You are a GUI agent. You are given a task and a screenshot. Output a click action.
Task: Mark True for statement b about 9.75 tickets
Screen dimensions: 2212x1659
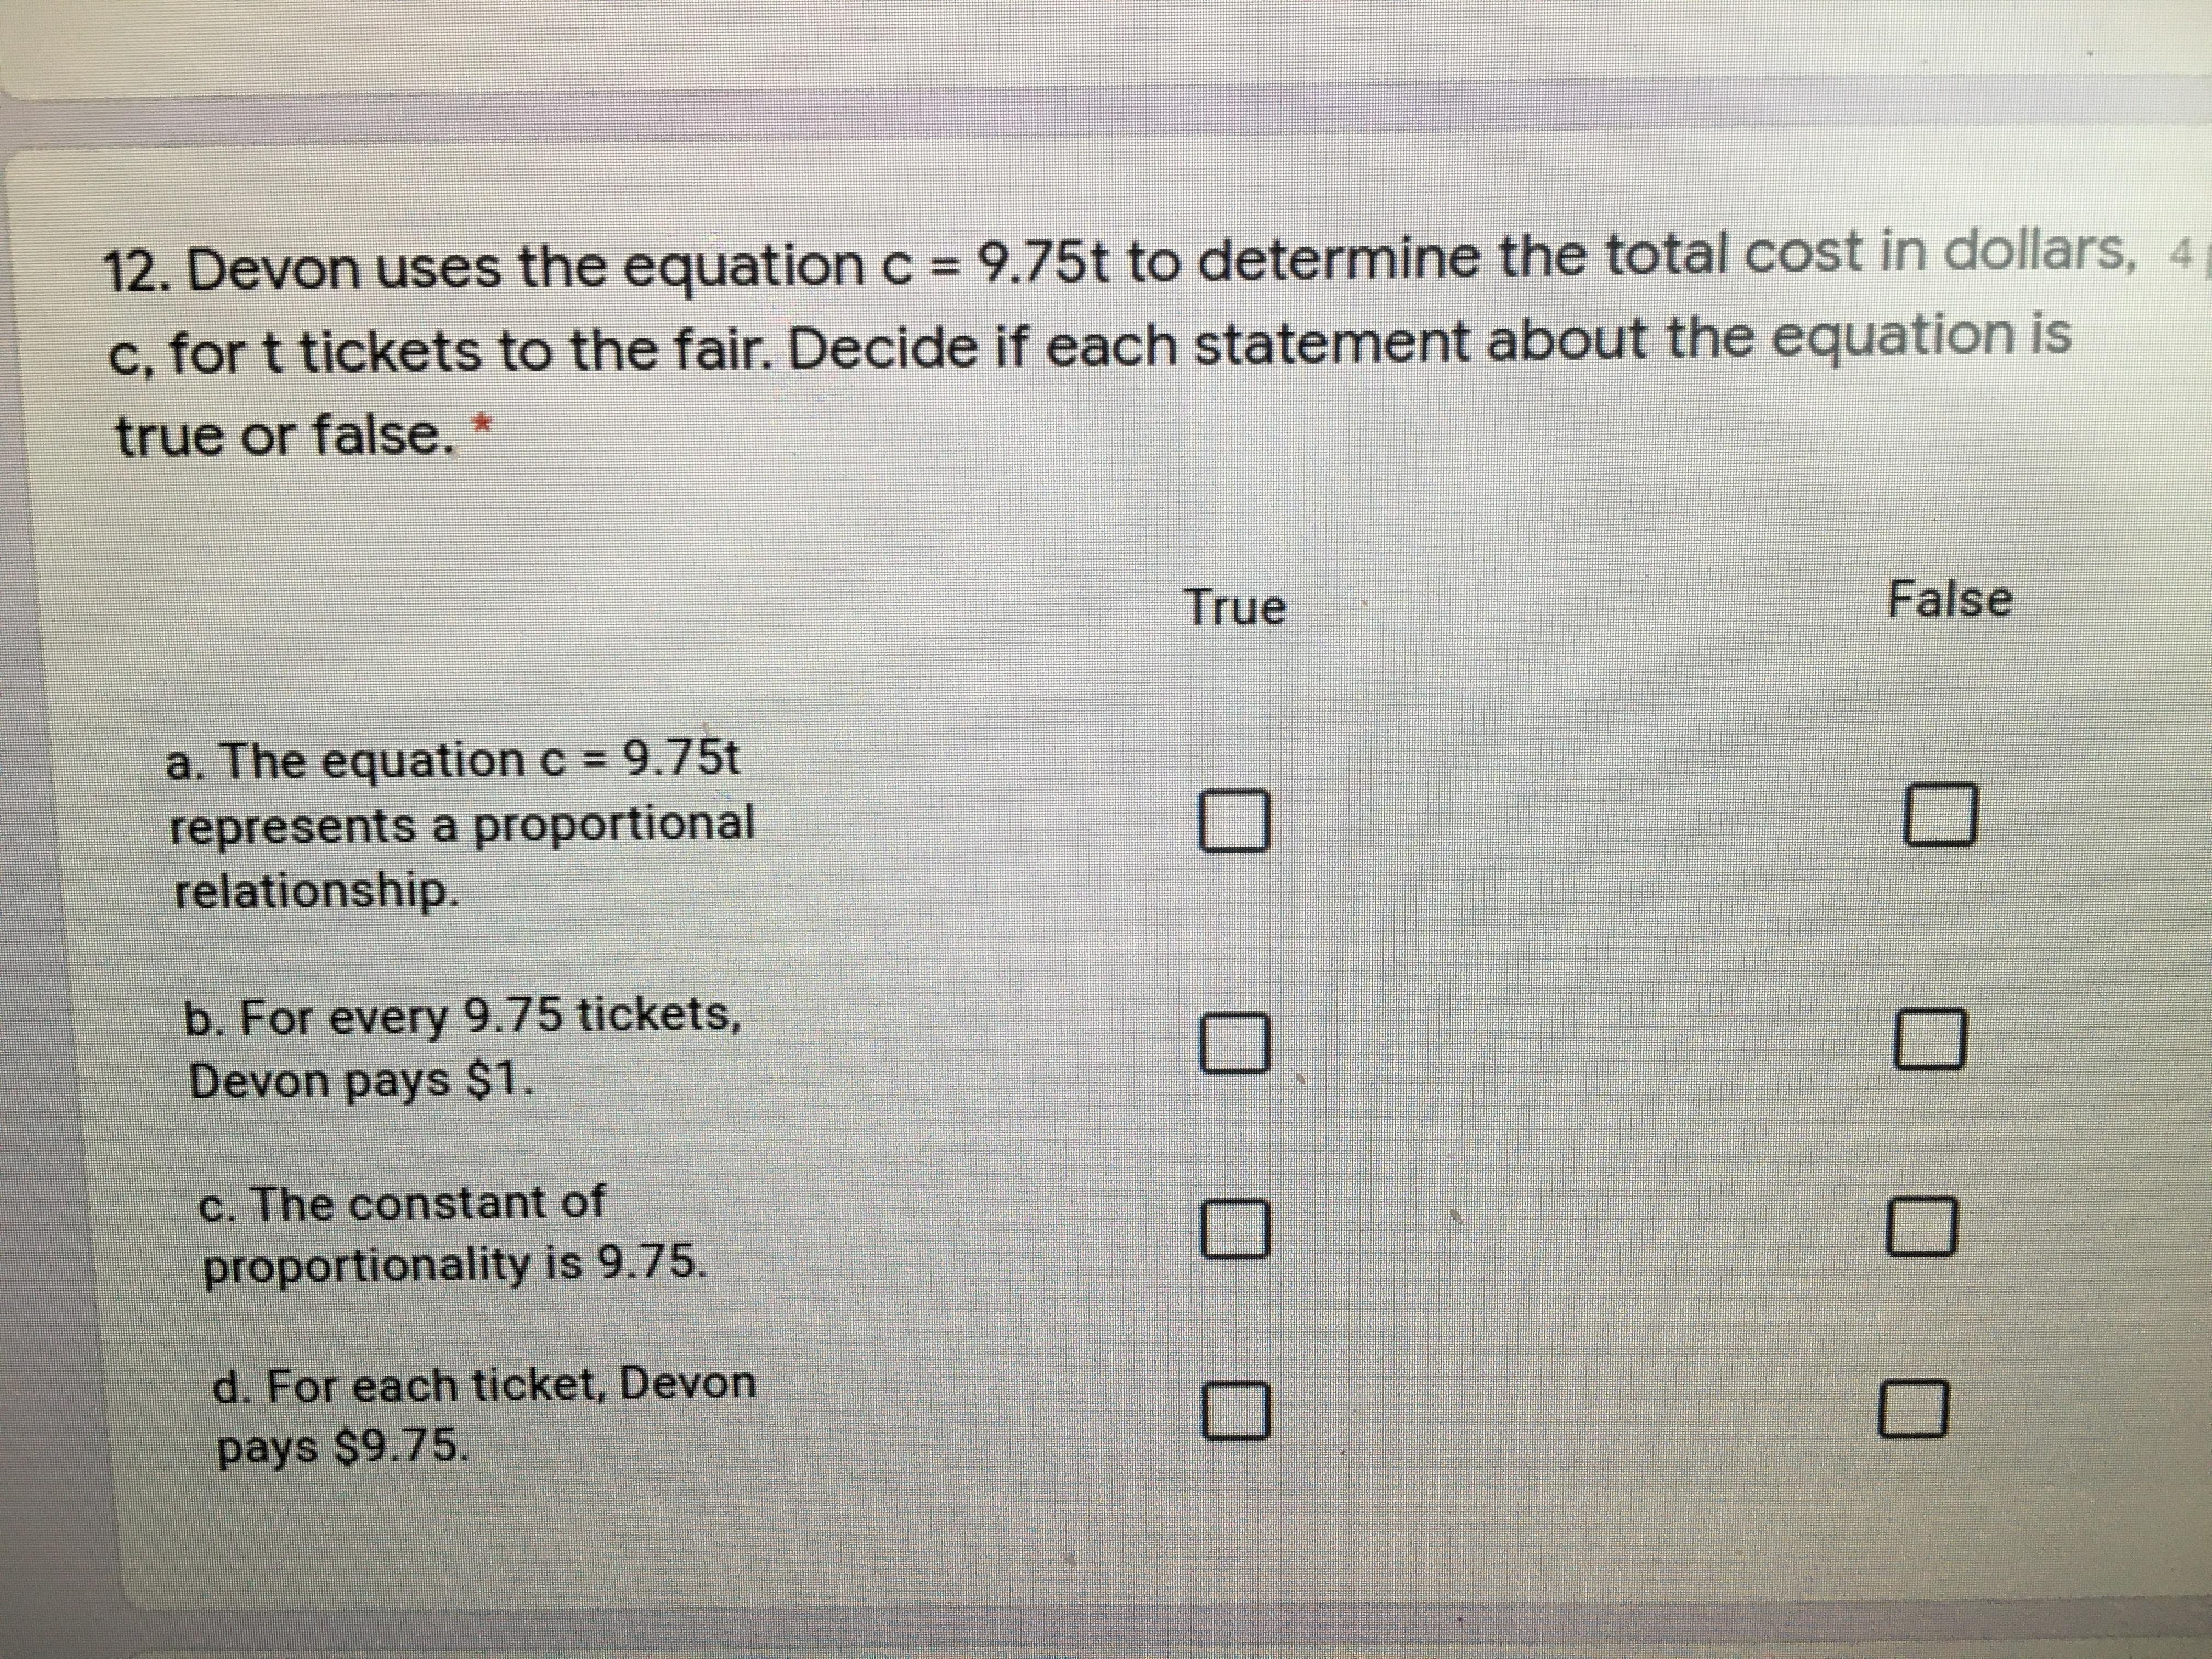(x=1236, y=1042)
